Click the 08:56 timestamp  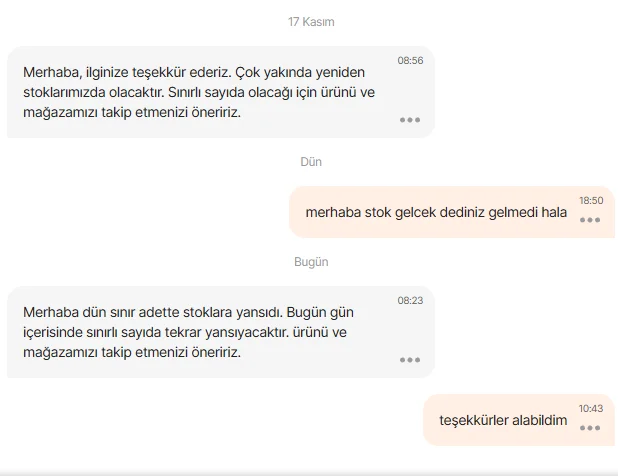410,61
